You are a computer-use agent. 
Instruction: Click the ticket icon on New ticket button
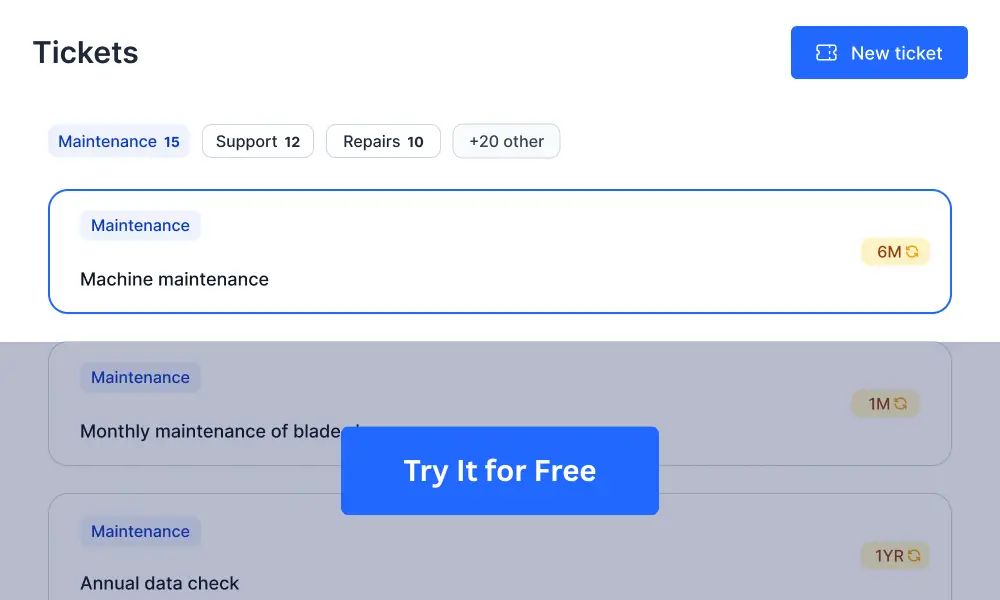[826, 52]
